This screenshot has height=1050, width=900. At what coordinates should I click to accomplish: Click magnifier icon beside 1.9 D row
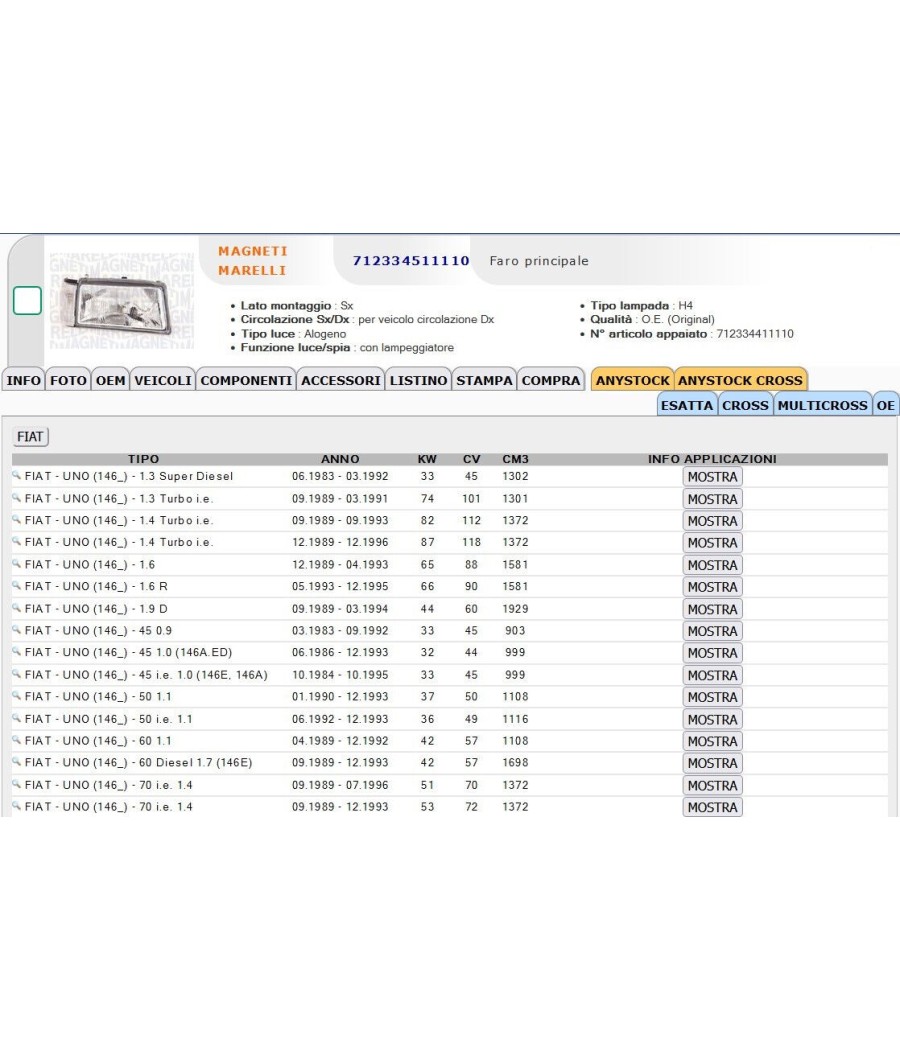[17, 608]
